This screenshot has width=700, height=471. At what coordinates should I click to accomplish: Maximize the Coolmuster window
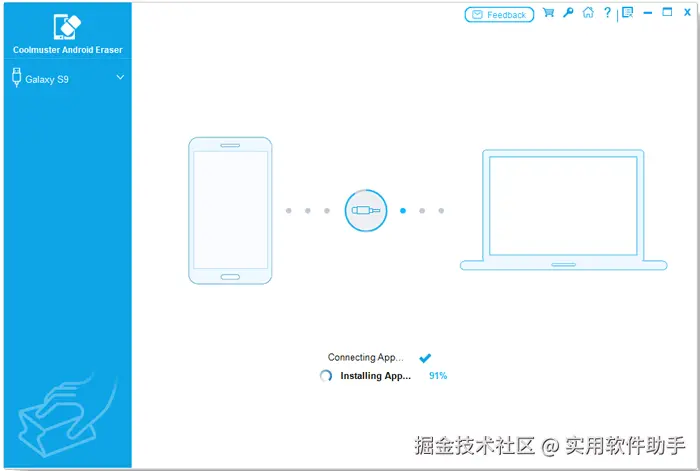pyautogui.click(x=667, y=12)
